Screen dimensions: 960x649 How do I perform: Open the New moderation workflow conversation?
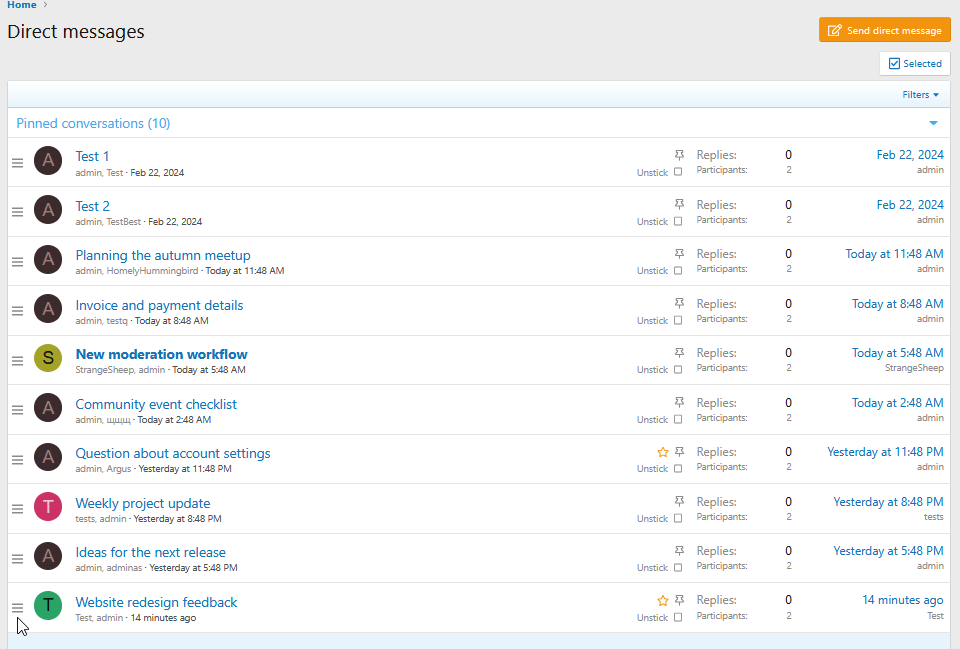click(x=162, y=355)
